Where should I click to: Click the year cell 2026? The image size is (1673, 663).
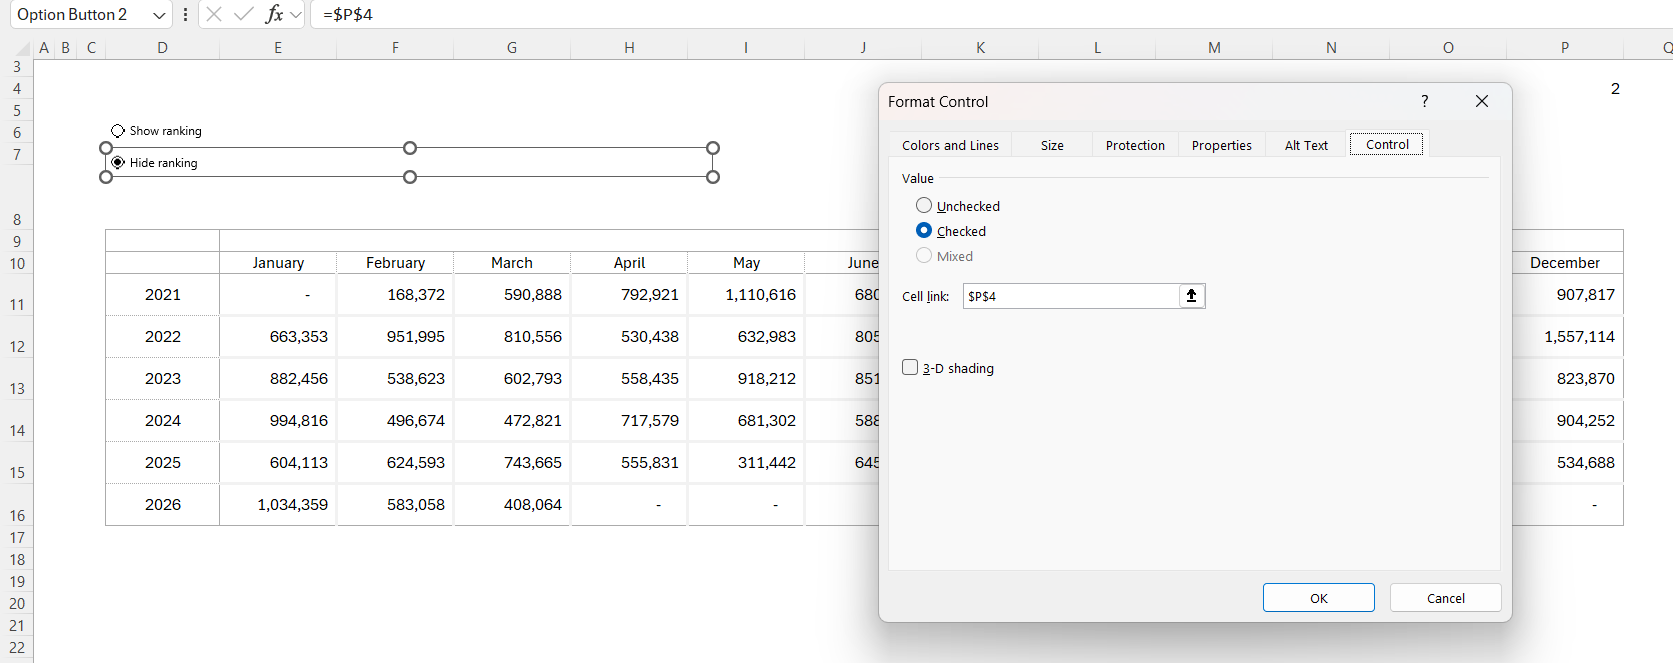tap(162, 504)
